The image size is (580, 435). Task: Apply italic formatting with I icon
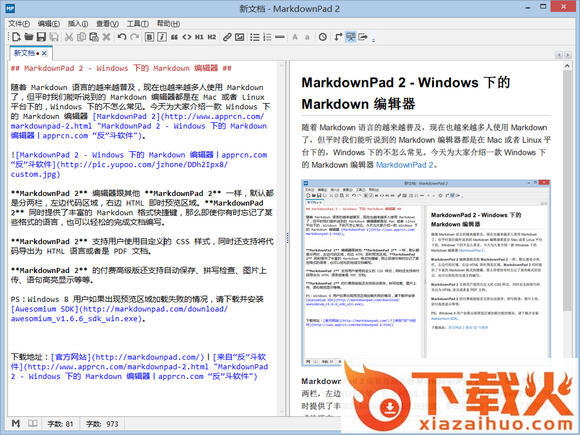point(162,37)
